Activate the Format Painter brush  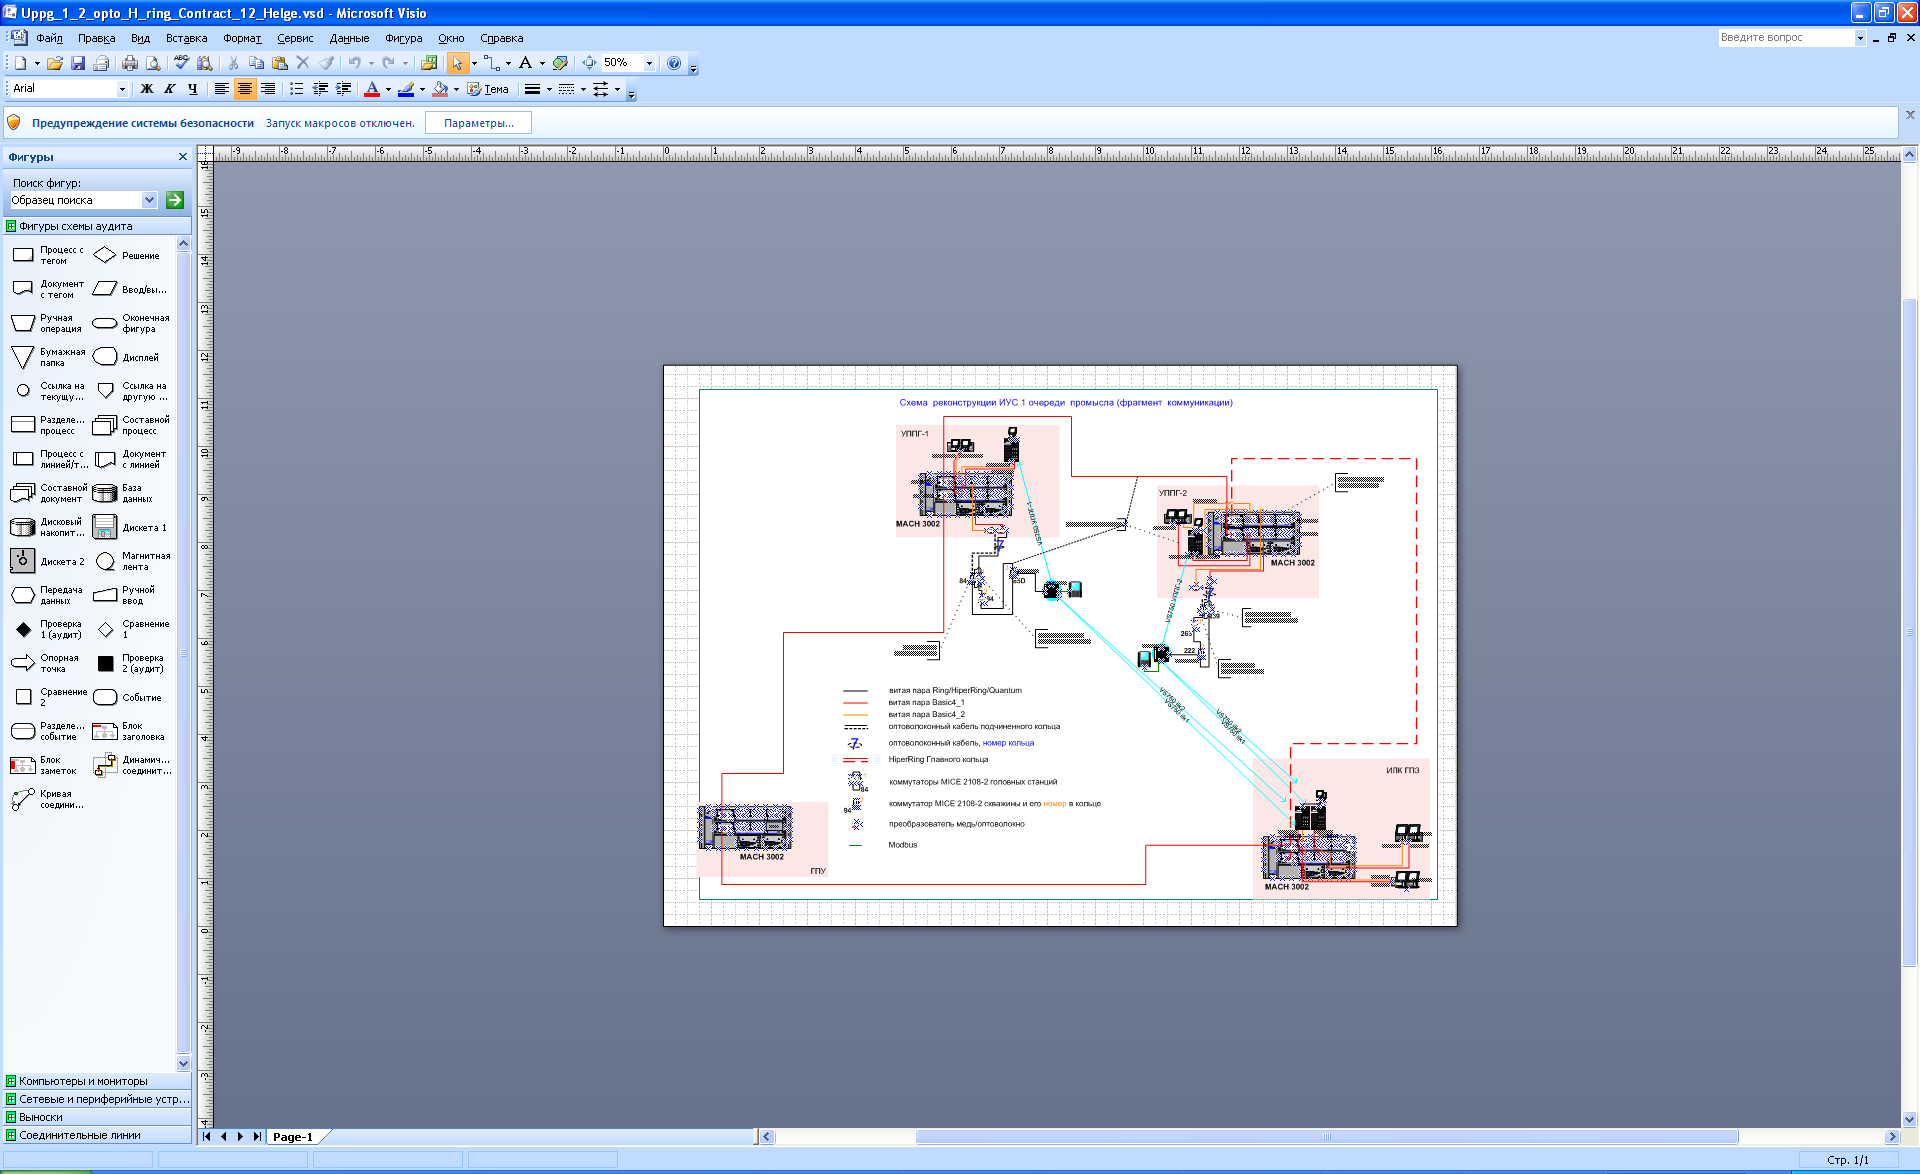click(327, 63)
